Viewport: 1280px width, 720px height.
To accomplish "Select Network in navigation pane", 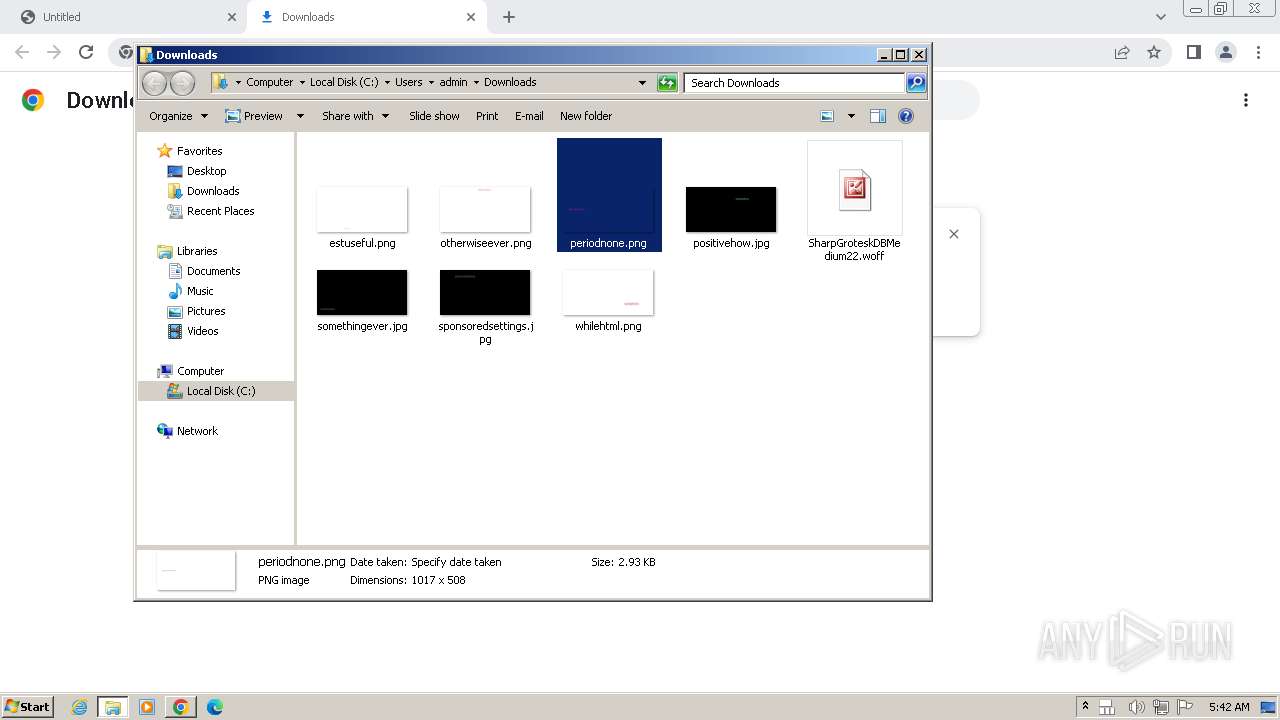I will (x=197, y=431).
